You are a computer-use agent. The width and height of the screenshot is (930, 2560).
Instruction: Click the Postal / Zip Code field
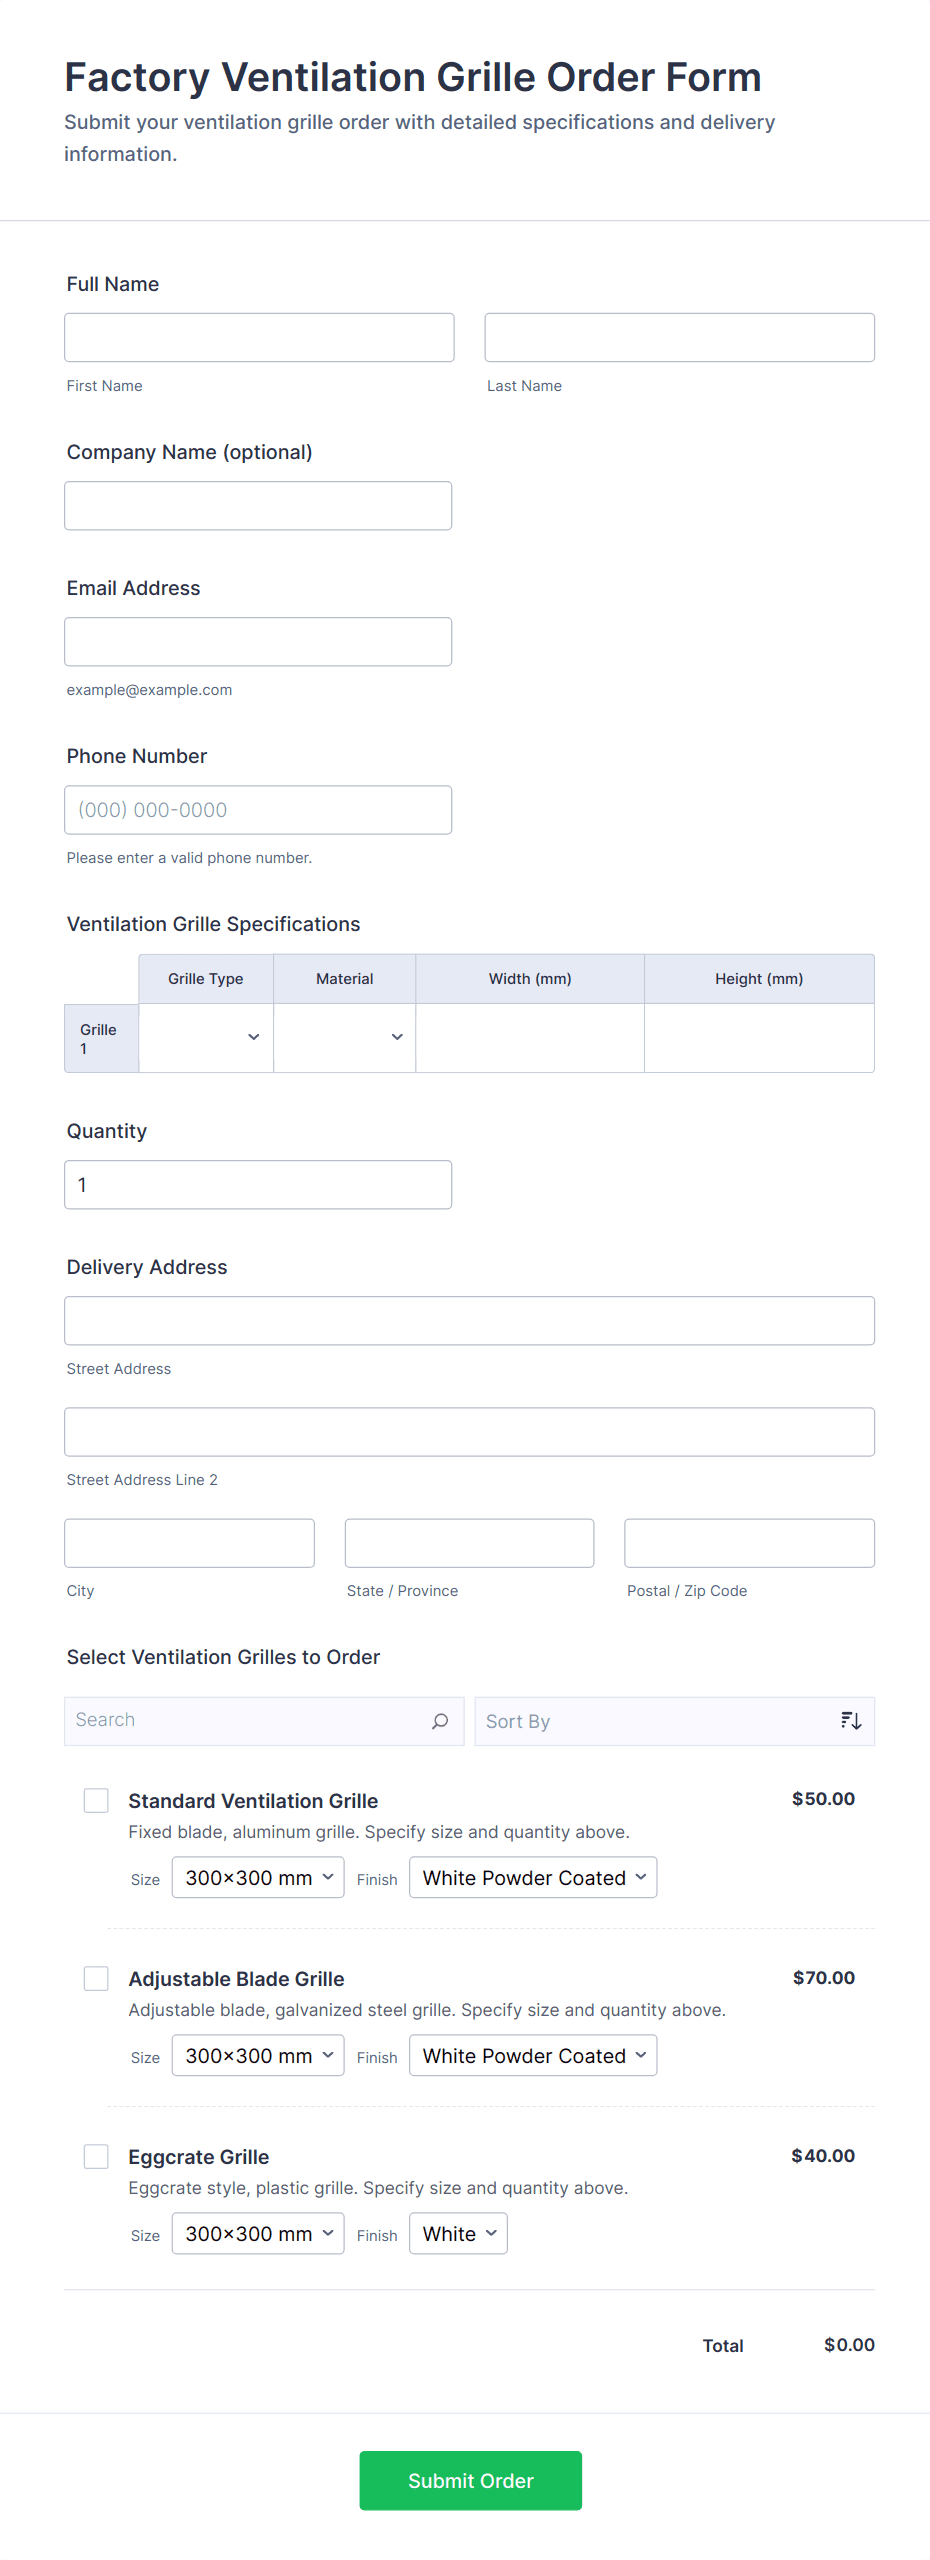click(749, 1544)
